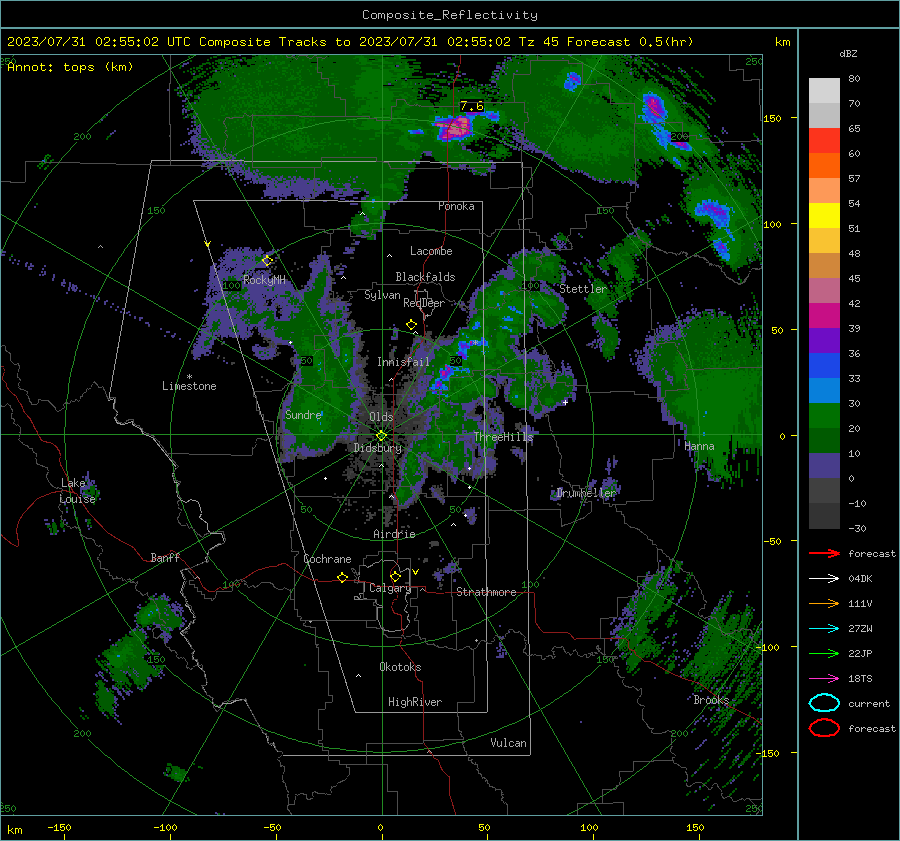Pick the light gray 80 dBZ swatch
The height and width of the screenshot is (841, 900).
pos(824,90)
